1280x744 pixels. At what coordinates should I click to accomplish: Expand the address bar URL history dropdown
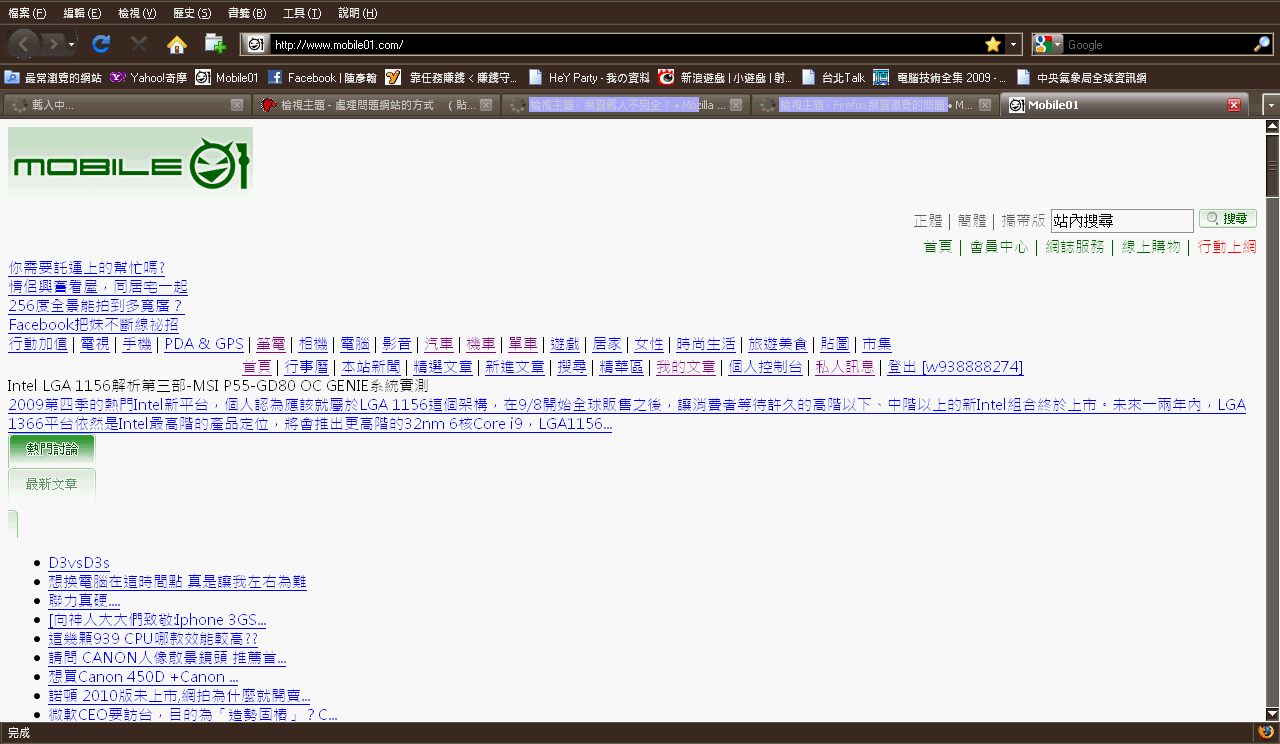click(1013, 44)
